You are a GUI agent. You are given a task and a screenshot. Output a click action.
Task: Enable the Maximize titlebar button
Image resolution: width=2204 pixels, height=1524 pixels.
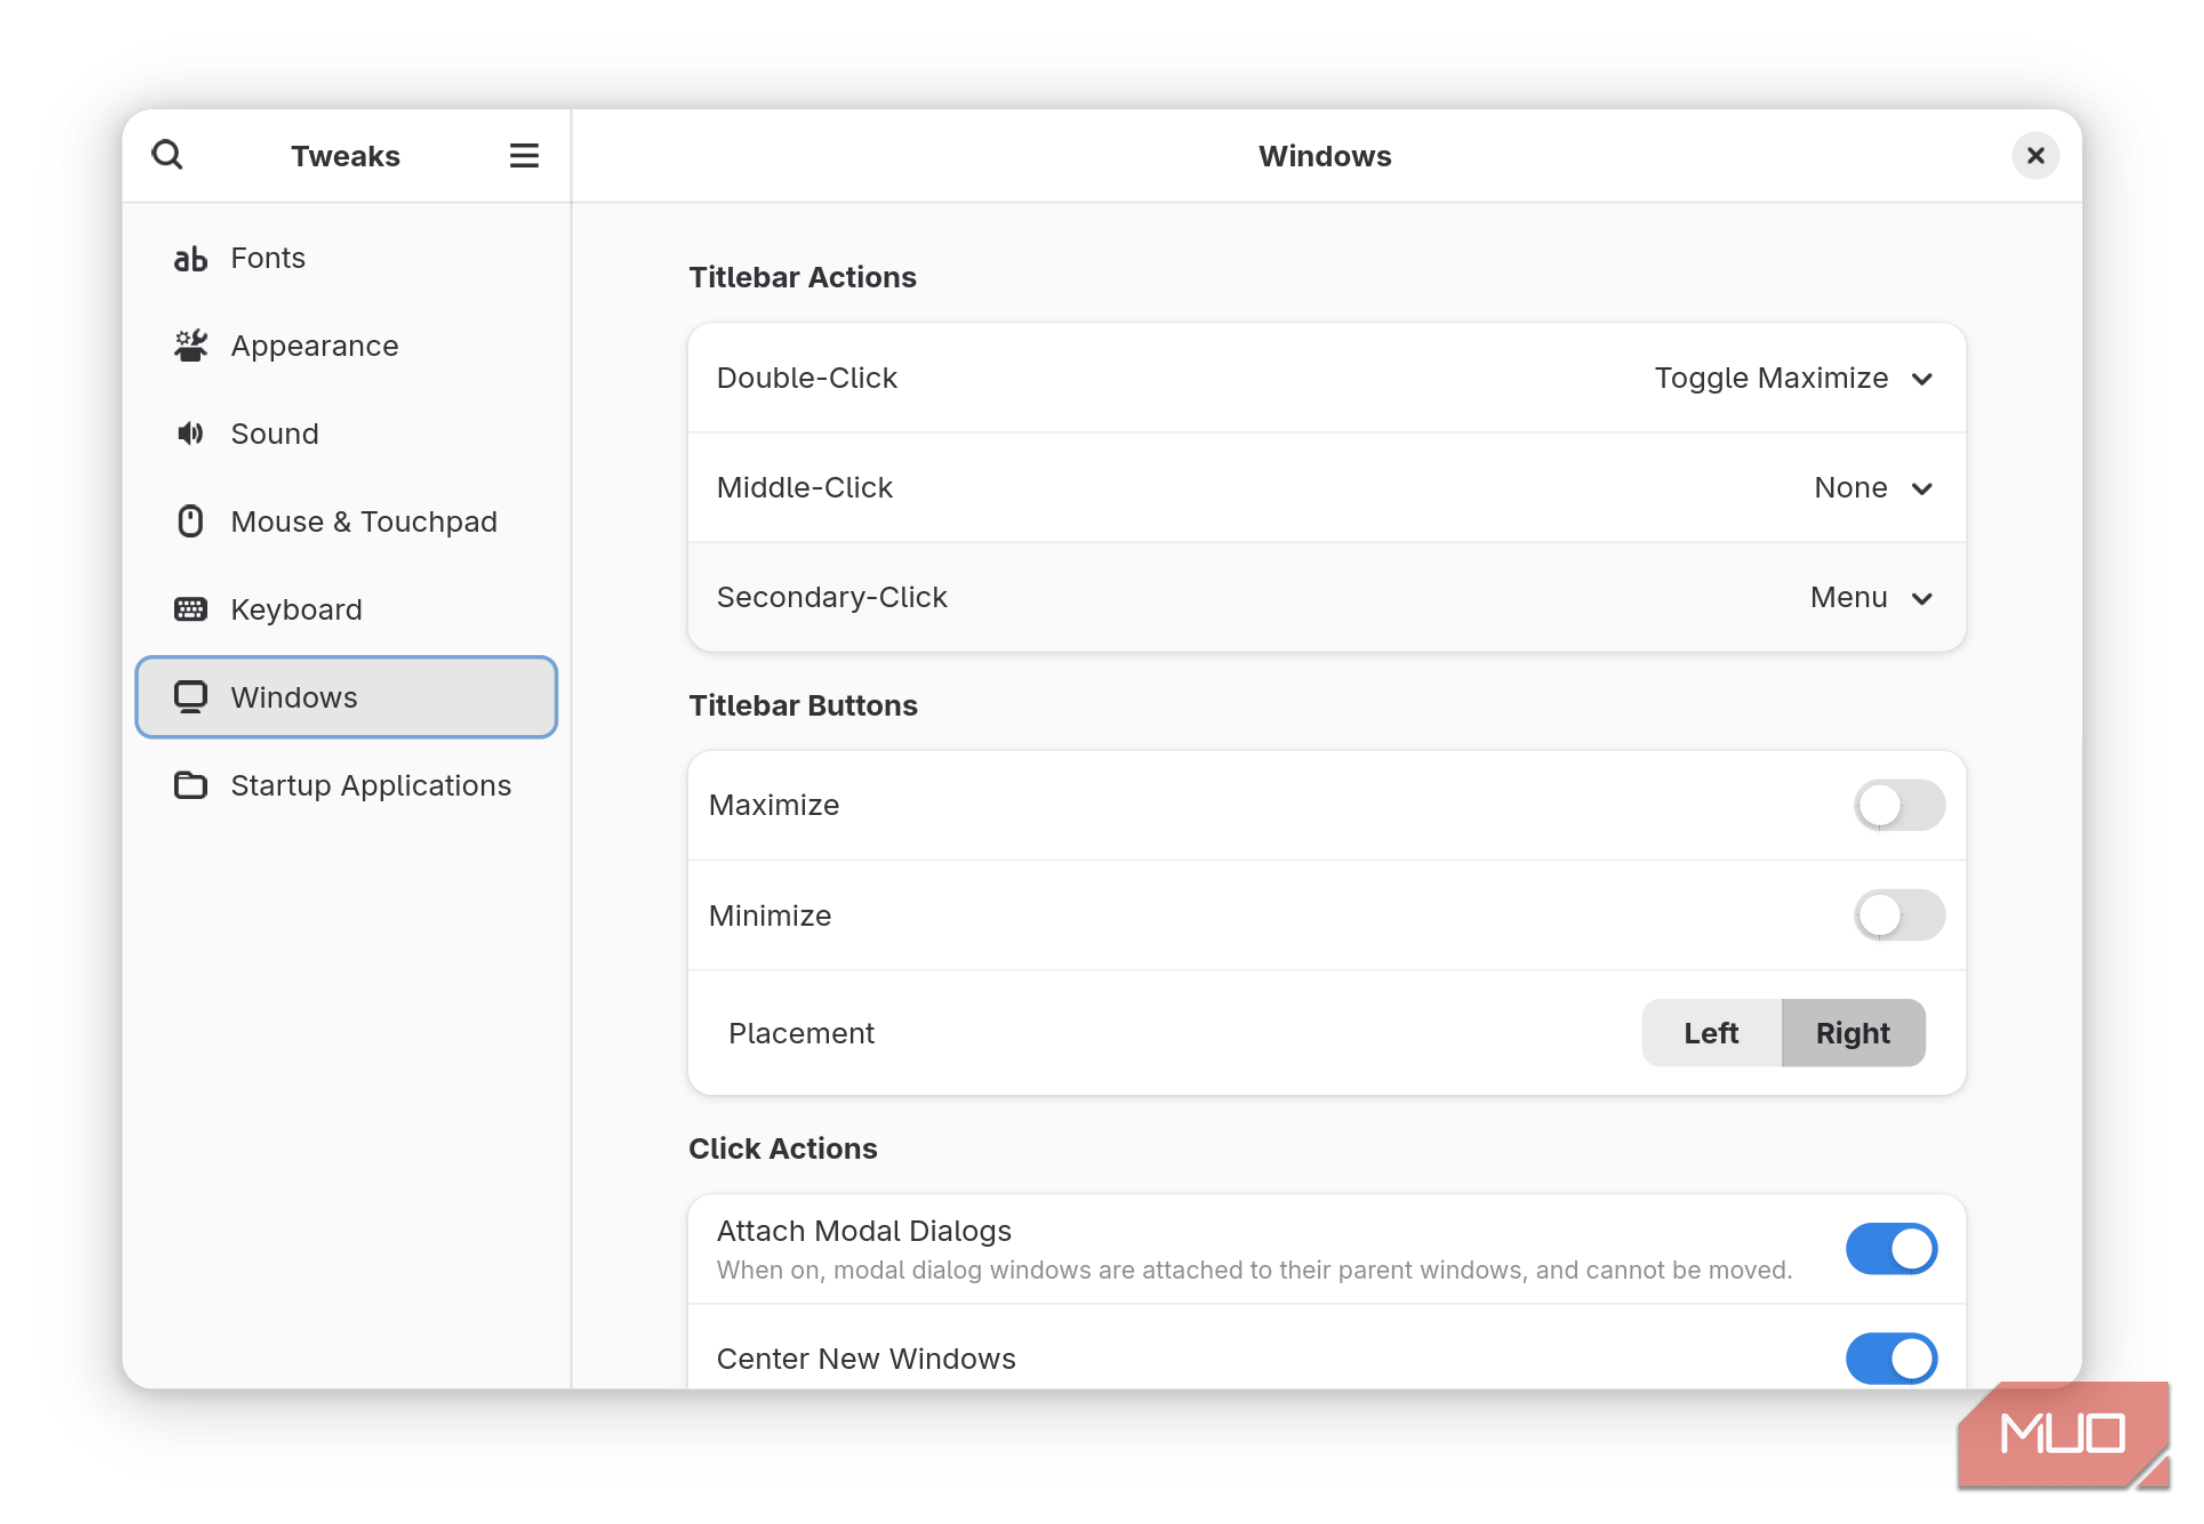[1899, 805]
